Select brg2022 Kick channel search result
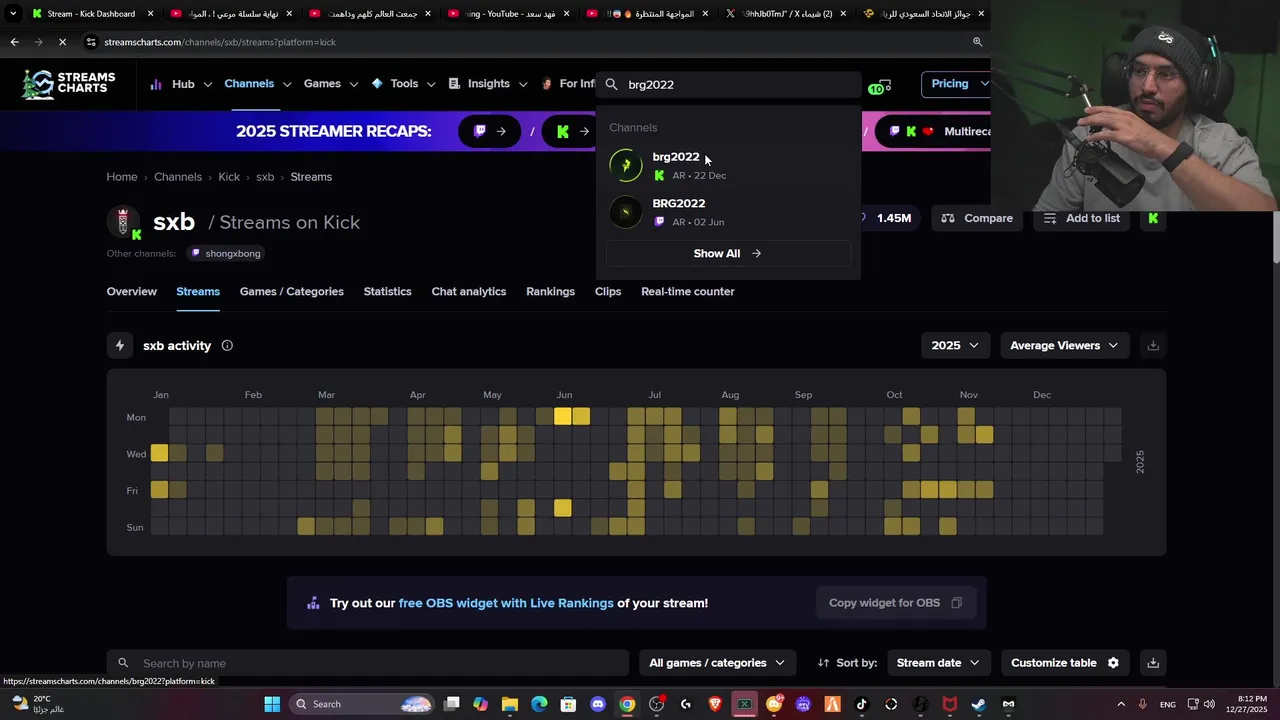Viewport: 1280px width, 720px height. tap(728, 166)
